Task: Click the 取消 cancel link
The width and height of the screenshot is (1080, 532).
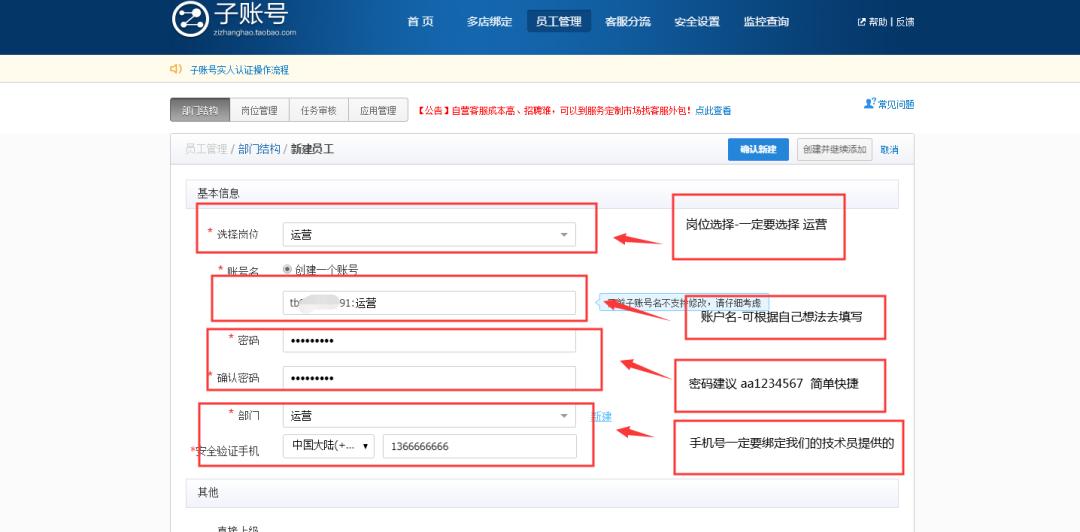Action: [x=889, y=150]
